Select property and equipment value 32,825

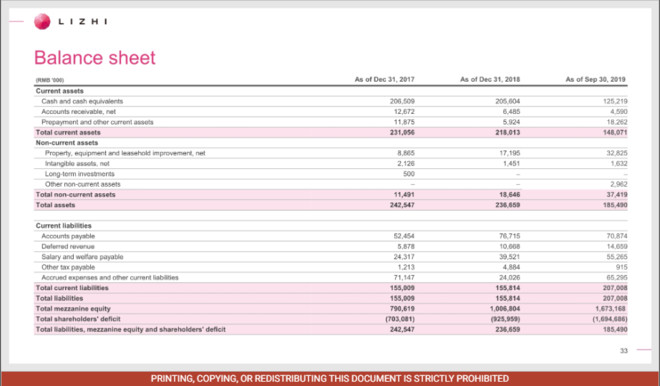(617, 153)
